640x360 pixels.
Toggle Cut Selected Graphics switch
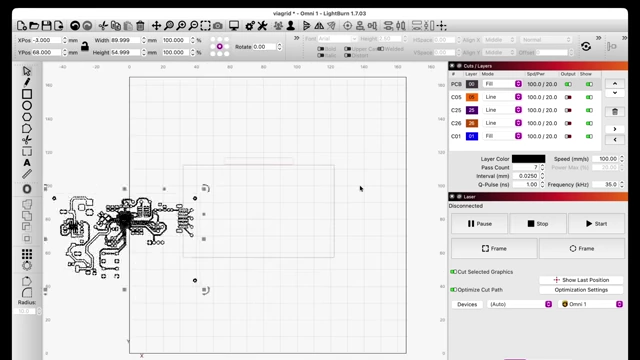(x=453, y=272)
